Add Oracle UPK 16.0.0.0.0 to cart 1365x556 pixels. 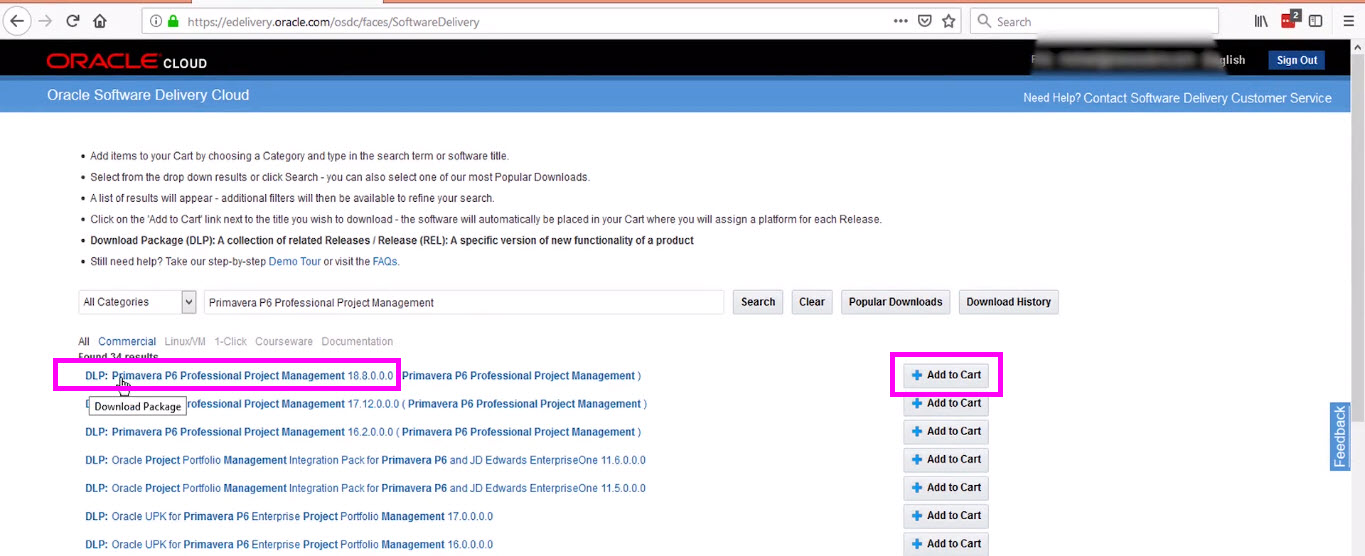(946, 543)
